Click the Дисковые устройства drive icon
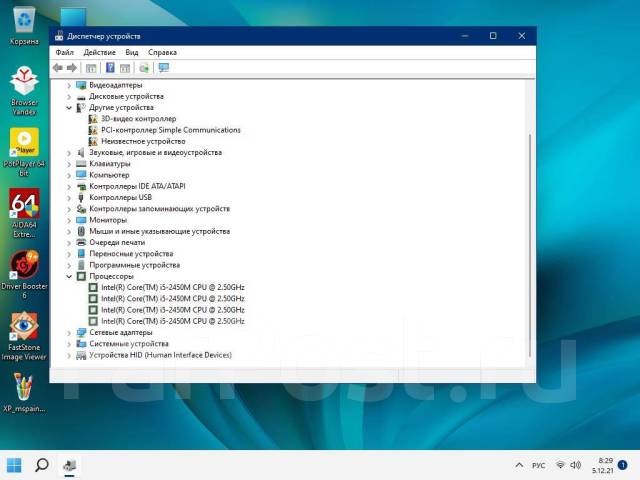The width and height of the screenshot is (640, 480). click(x=81, y=97)
